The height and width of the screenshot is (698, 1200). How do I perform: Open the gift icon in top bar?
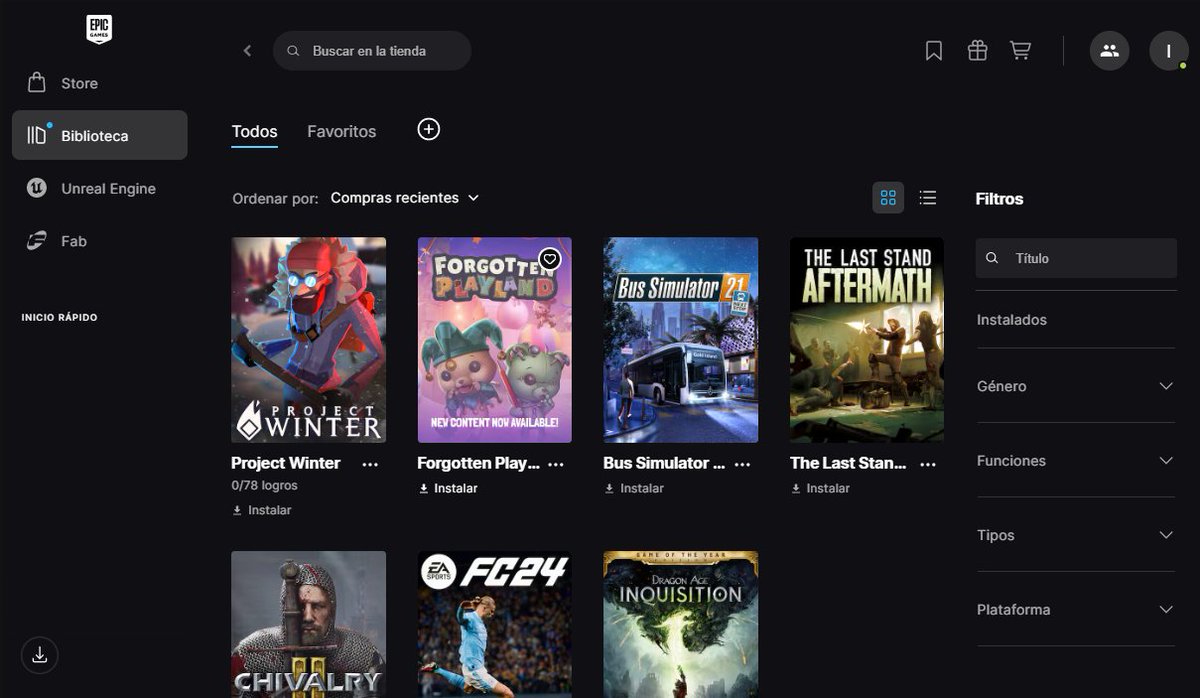point(977,50)
